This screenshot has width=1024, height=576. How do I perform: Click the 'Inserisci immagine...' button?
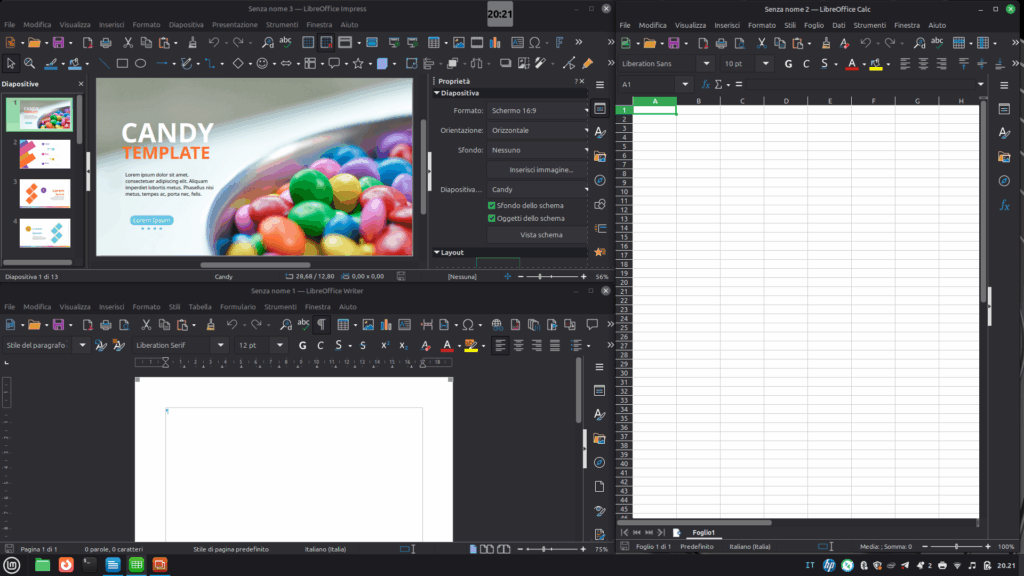click(540, 170)
